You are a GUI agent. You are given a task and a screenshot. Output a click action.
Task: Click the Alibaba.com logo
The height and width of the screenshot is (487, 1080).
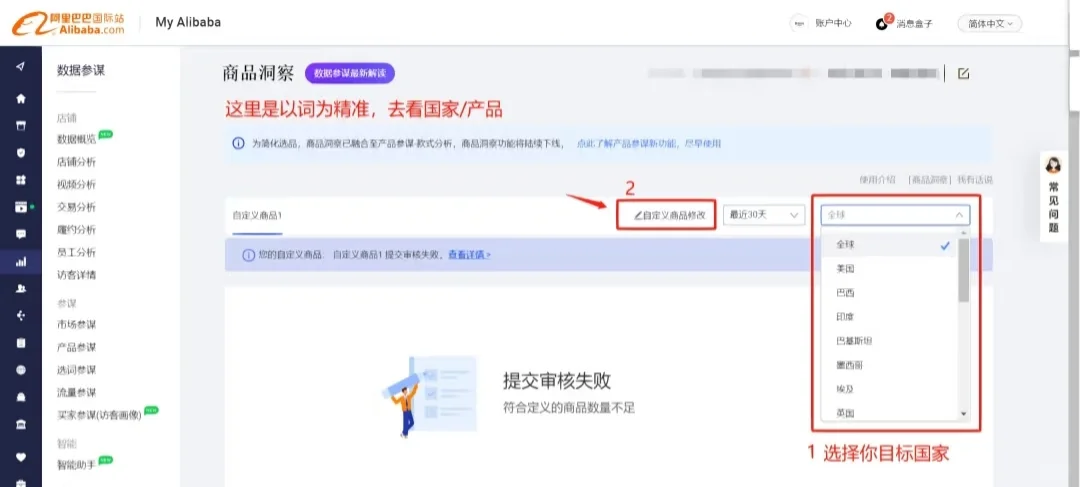coord(68,23)
